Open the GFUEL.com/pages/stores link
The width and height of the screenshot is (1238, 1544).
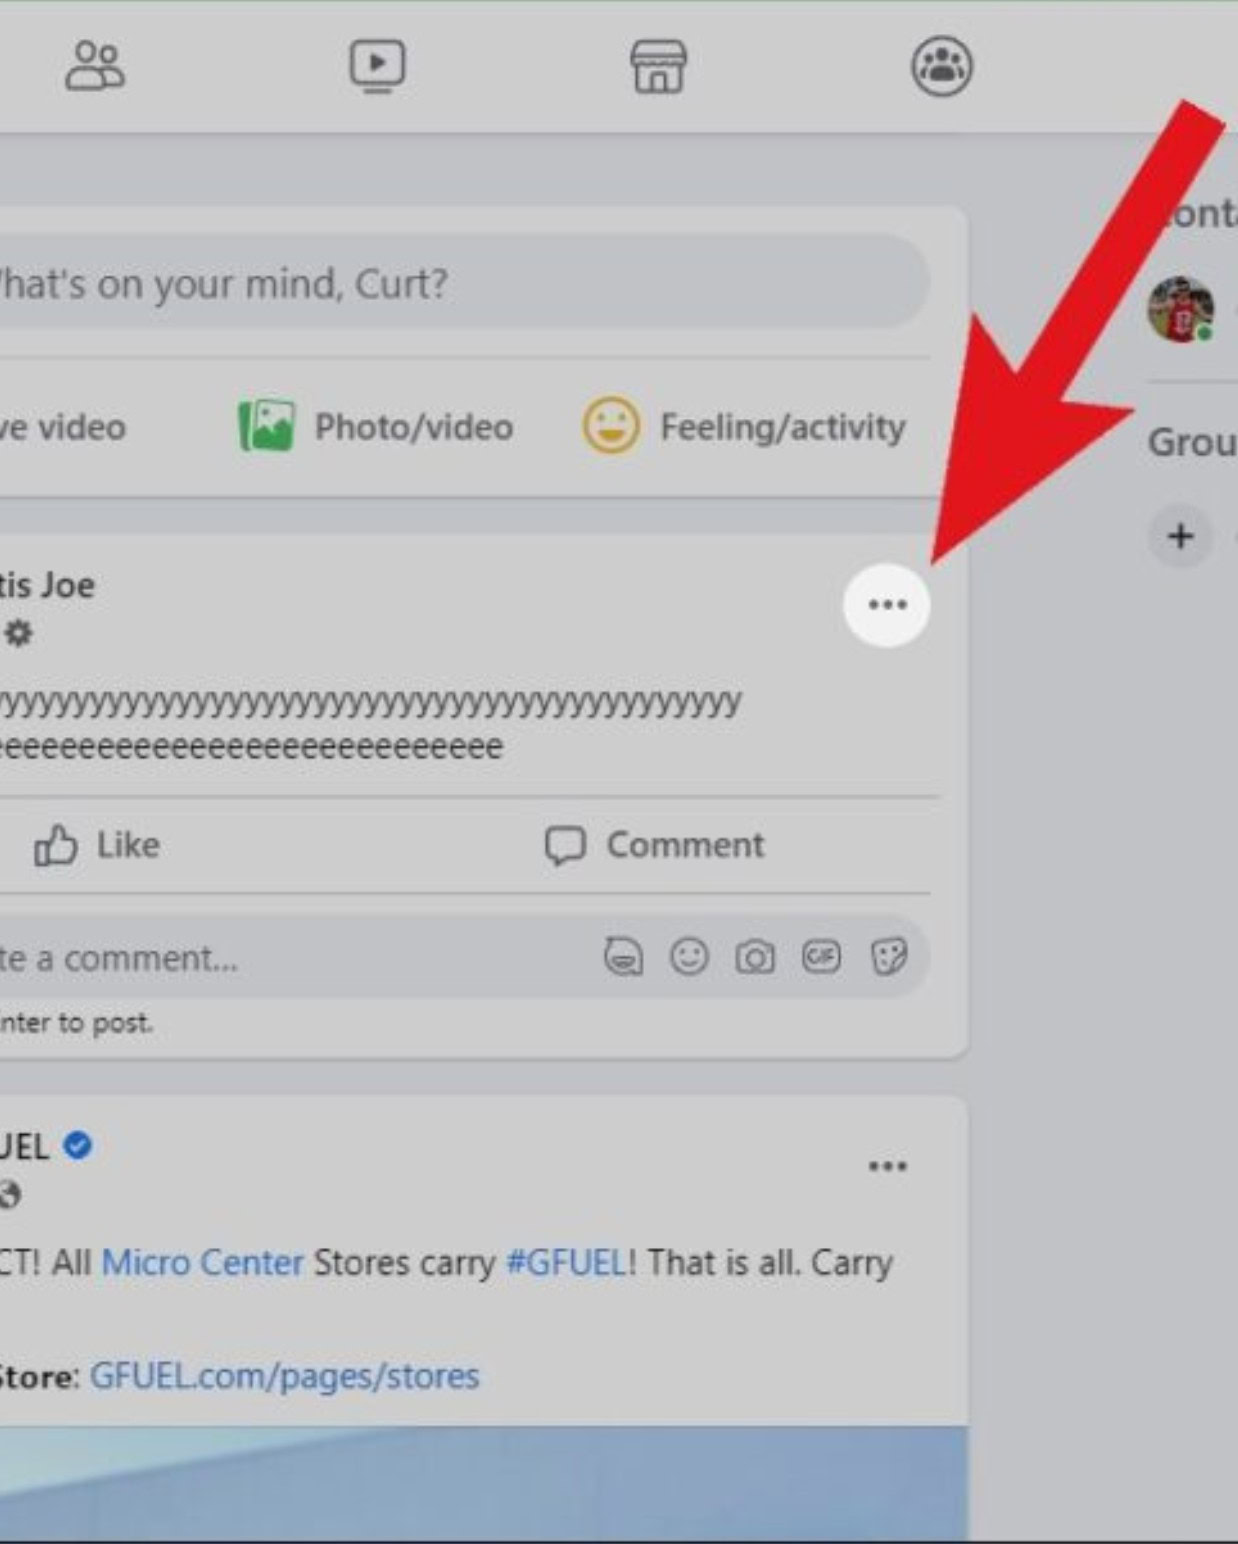coord(284,1376)
